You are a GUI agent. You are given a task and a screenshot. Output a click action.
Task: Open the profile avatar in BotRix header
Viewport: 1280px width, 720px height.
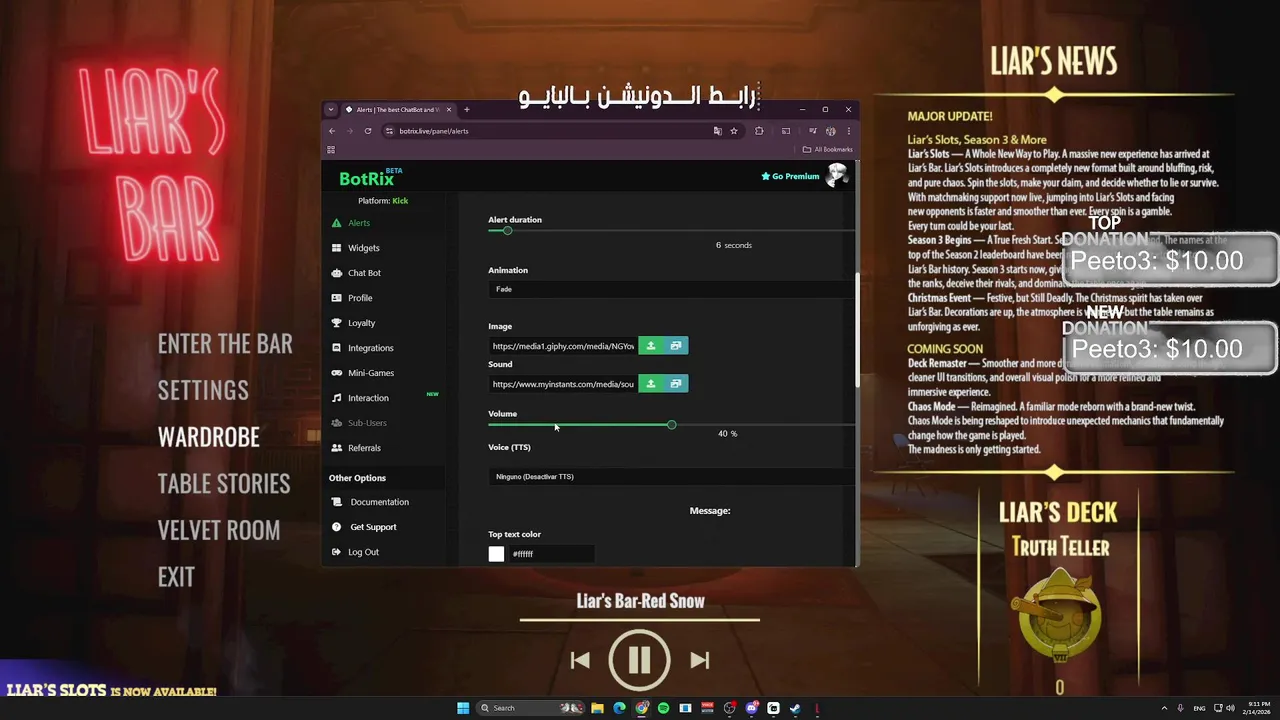click(837, 176)
